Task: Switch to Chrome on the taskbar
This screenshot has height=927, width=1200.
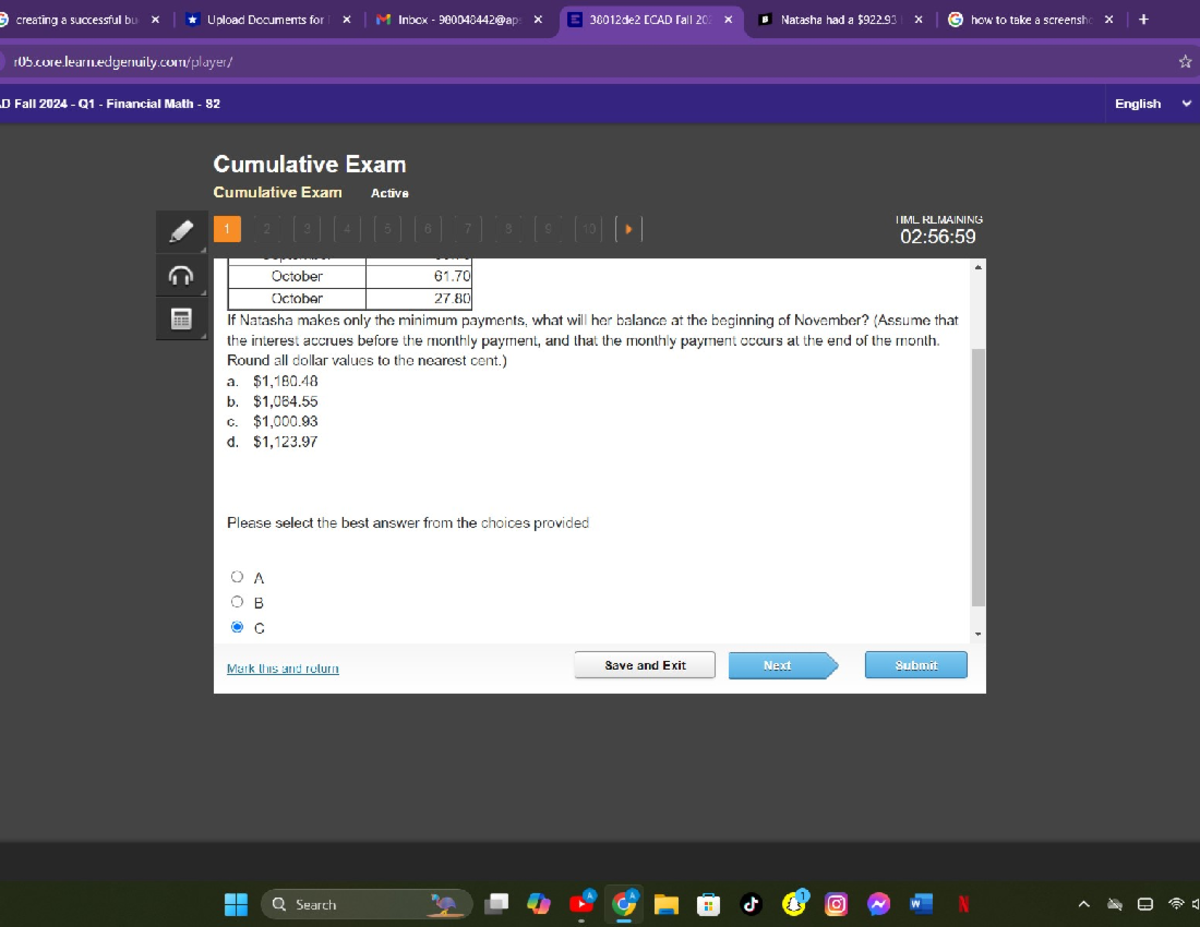Action: 625,904
